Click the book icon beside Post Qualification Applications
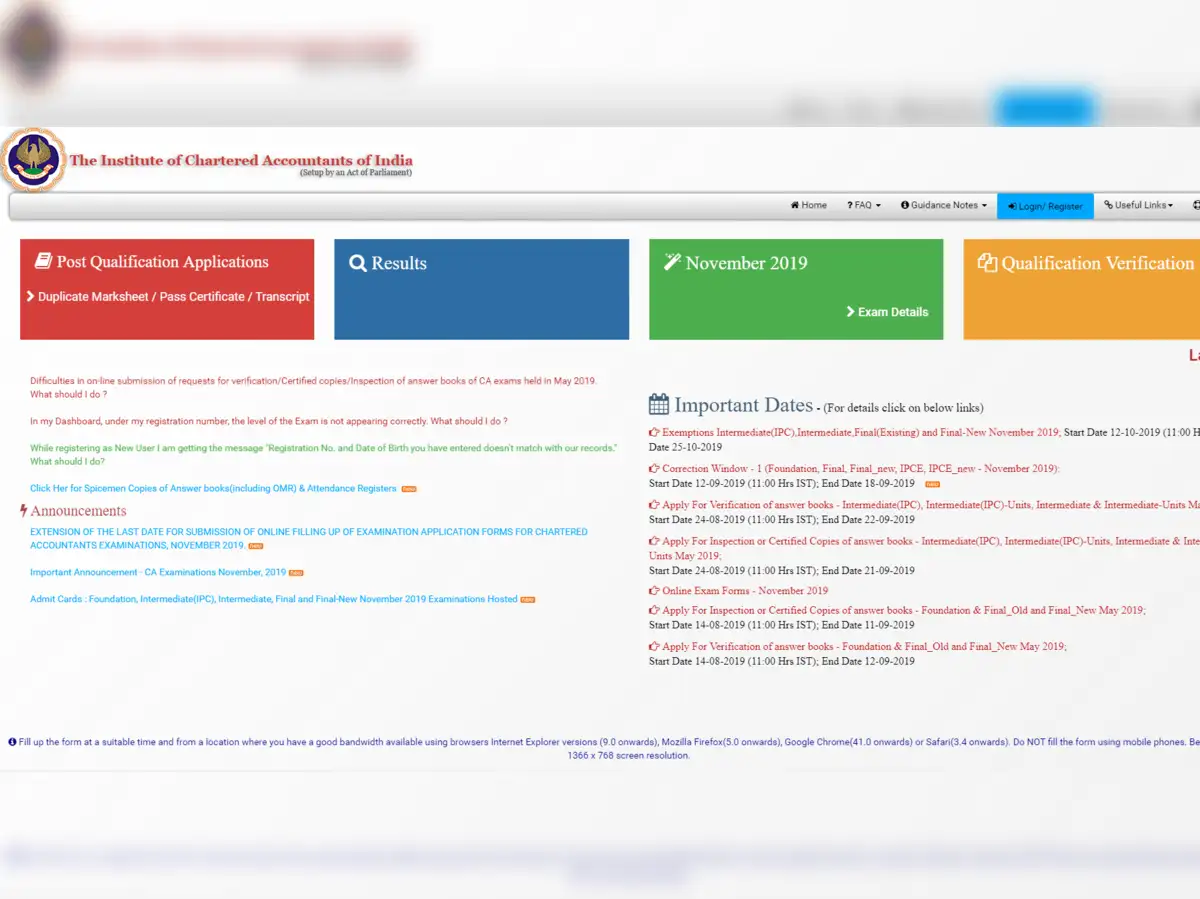This screenshot has height=899, width=1200. [43, 262]
